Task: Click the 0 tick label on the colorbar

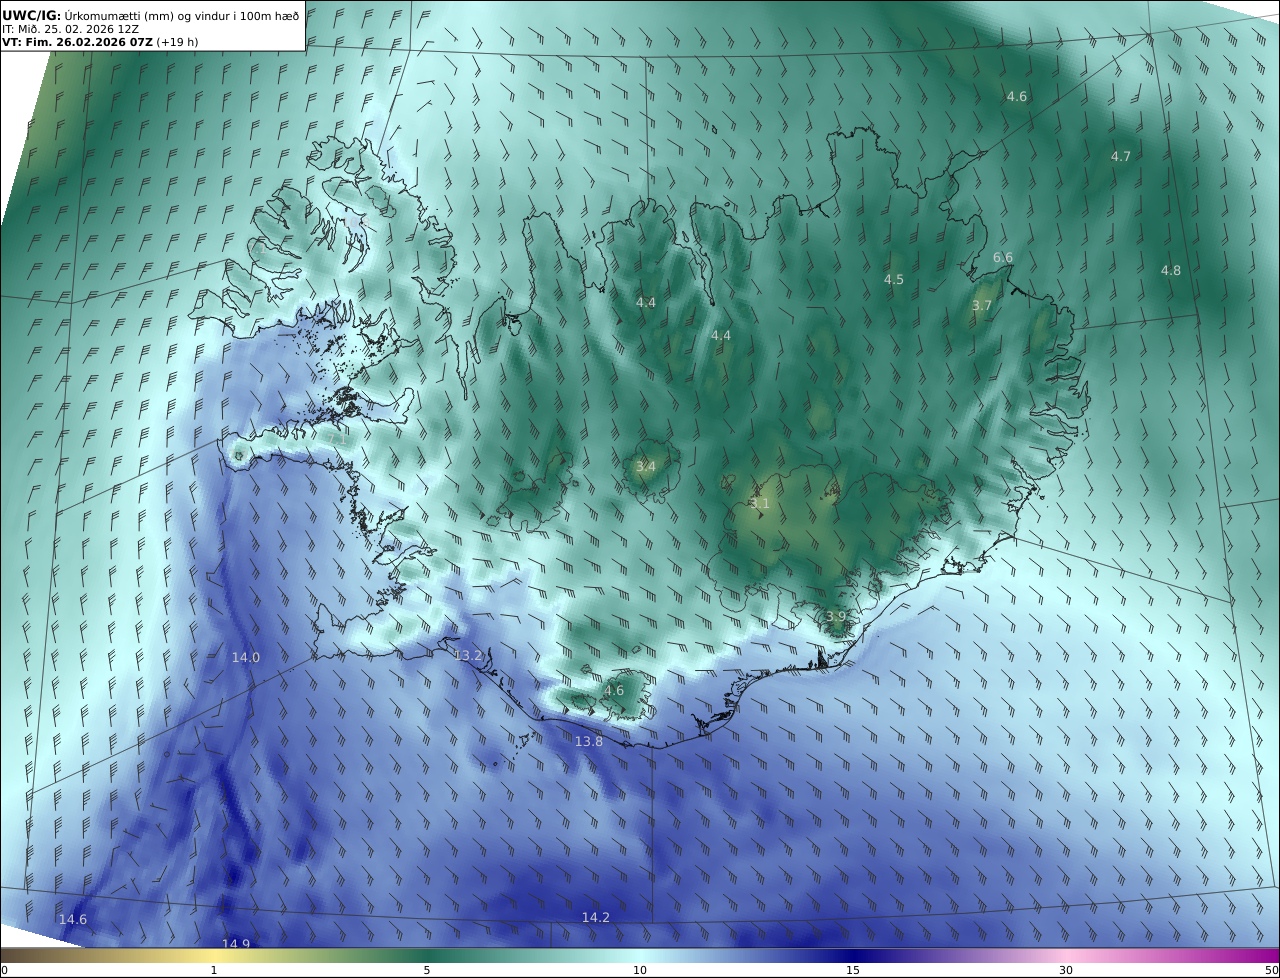Action: click(4, 971)
